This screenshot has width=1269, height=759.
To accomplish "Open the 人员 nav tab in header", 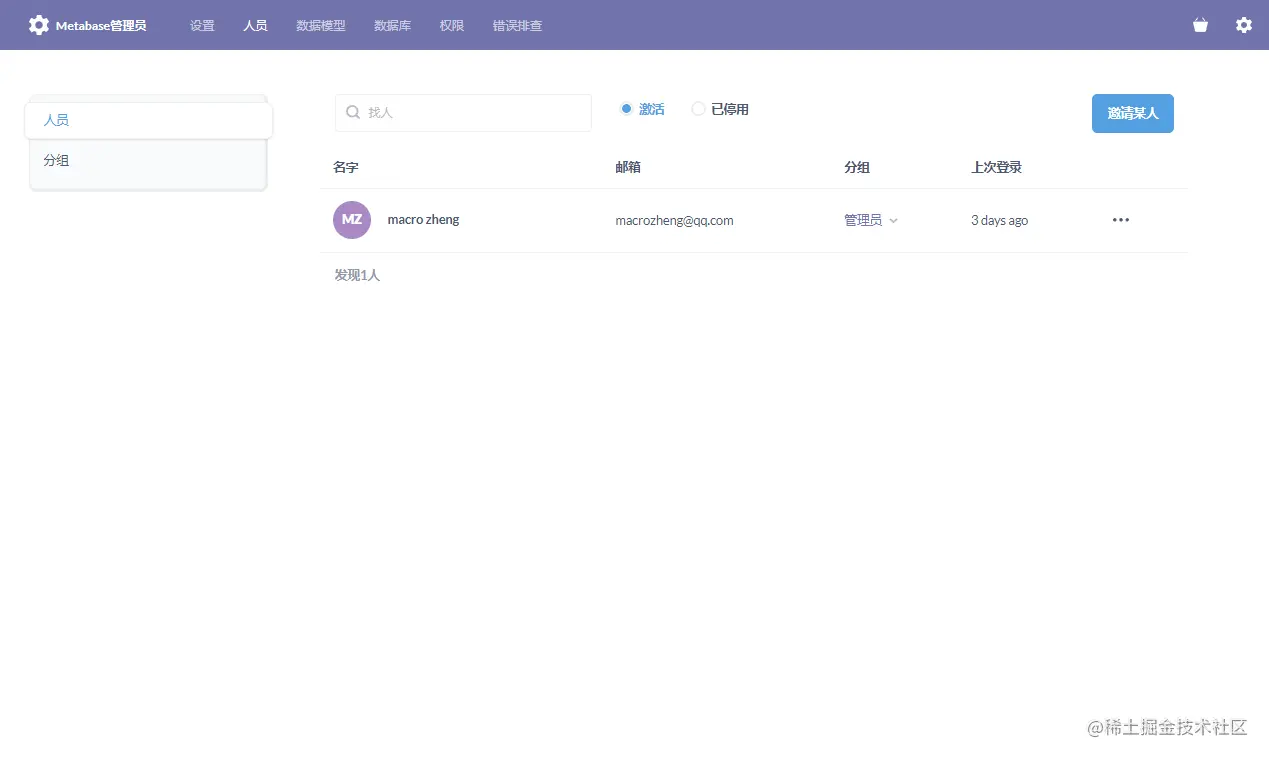I will [255, 26].
